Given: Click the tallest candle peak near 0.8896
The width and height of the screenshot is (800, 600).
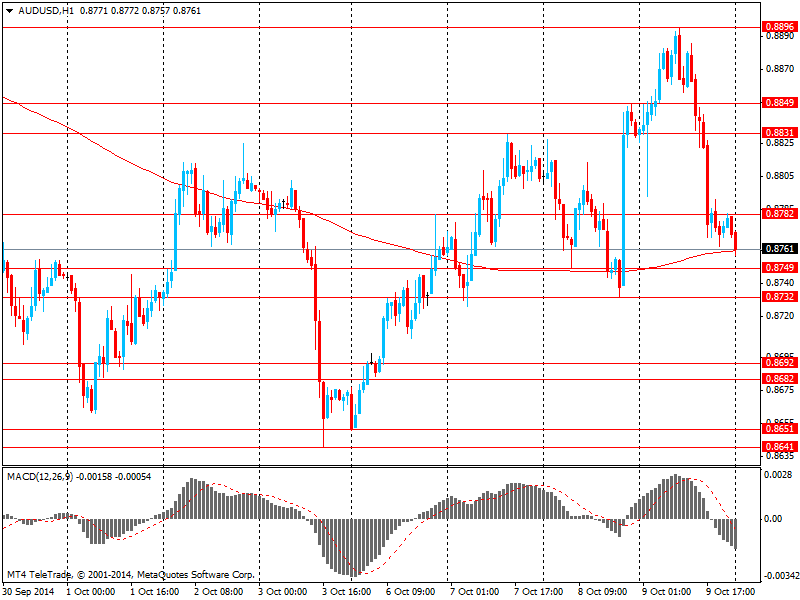Looking at the screenshot, I should click(678, 32).
